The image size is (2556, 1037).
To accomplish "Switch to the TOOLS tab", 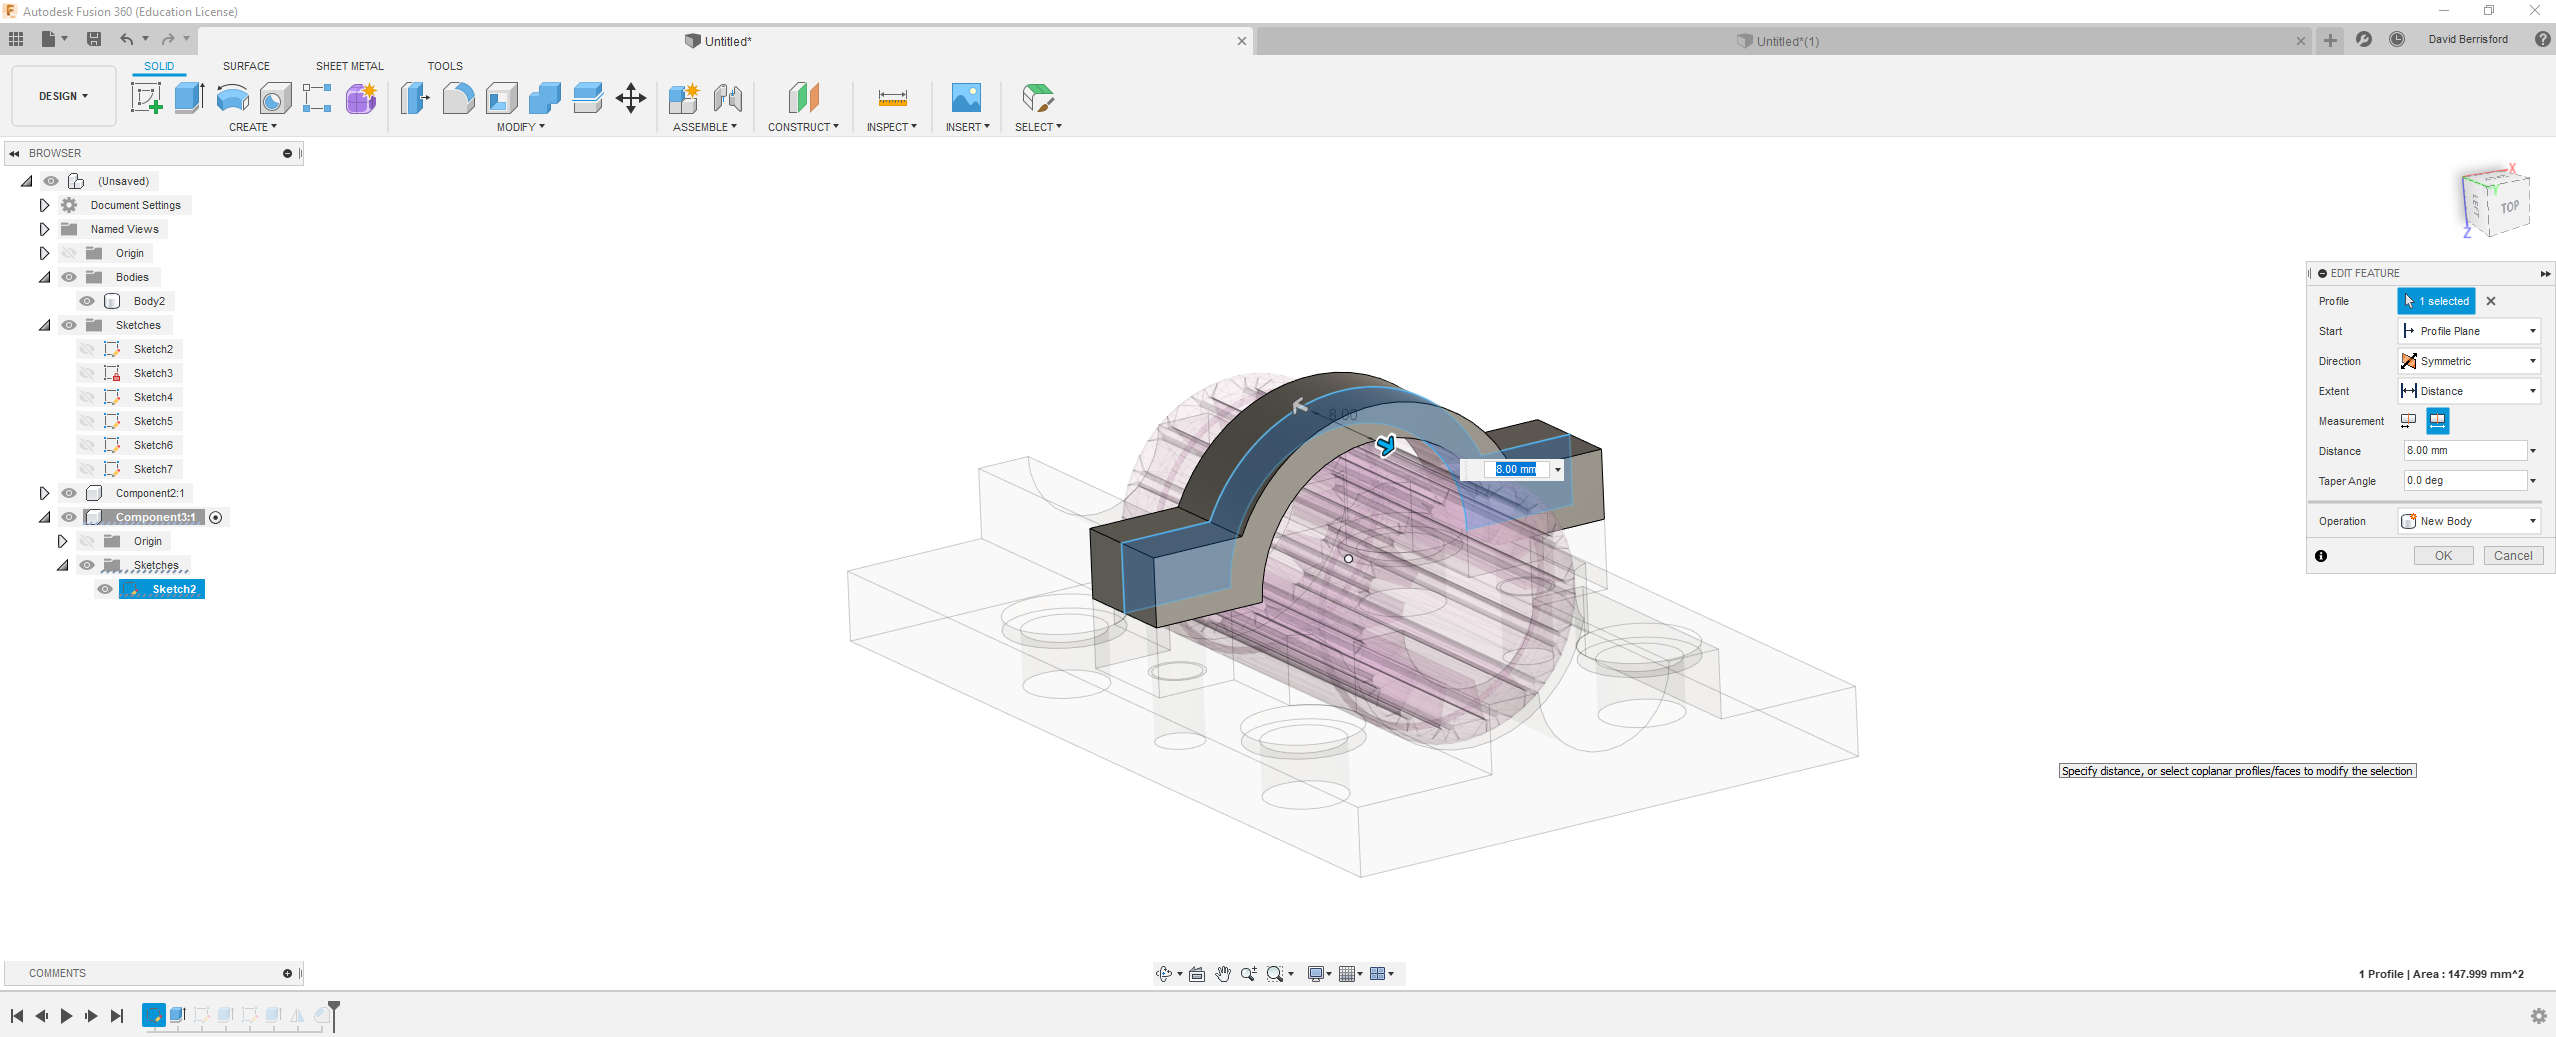I will coord(445,66).
